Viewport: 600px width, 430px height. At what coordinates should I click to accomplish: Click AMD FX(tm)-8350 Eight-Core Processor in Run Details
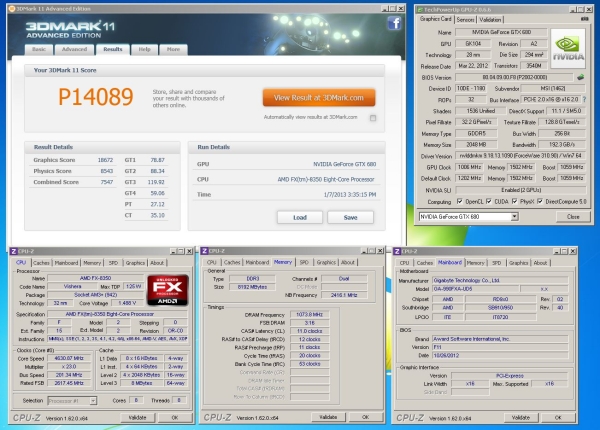click(326, 179)
